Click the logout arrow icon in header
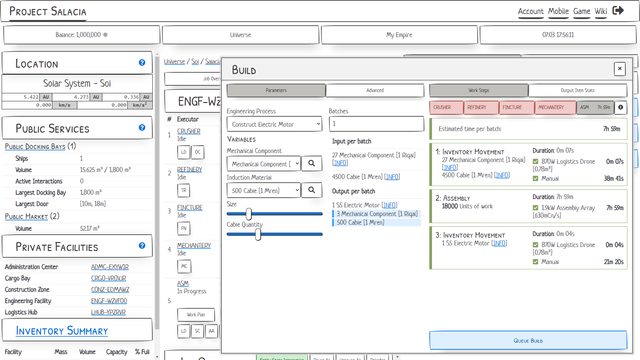The height and width of the screenshot is (360, 640). [618, 10]
